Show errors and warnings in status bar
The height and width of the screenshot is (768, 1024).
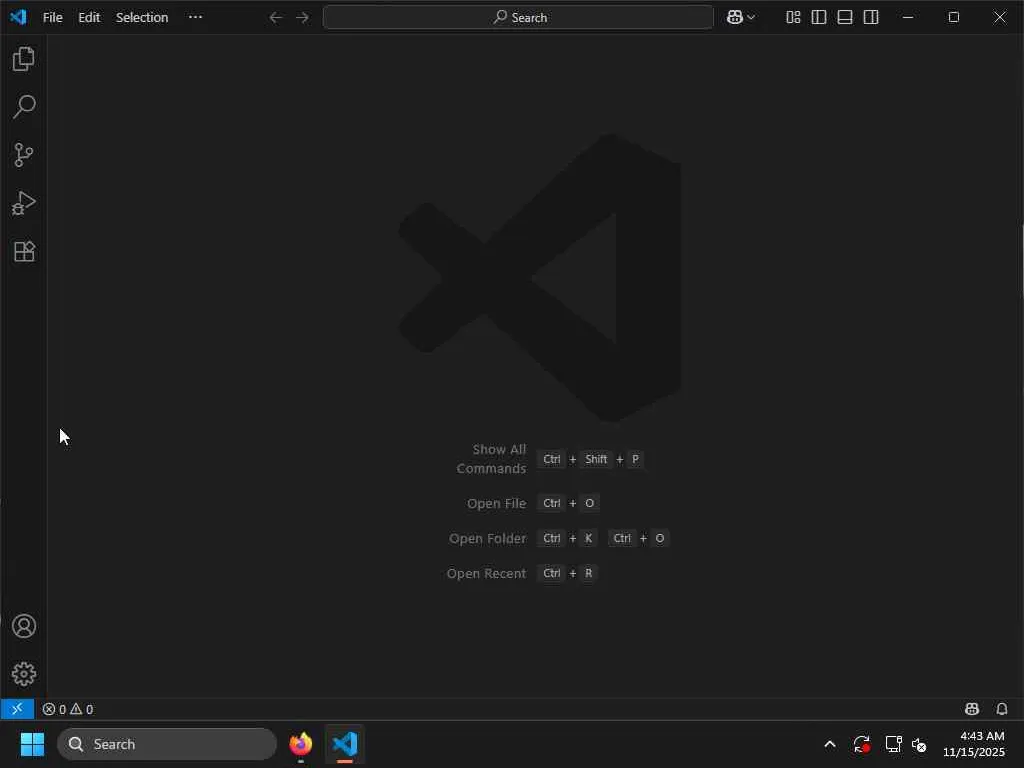coord(68,709)
